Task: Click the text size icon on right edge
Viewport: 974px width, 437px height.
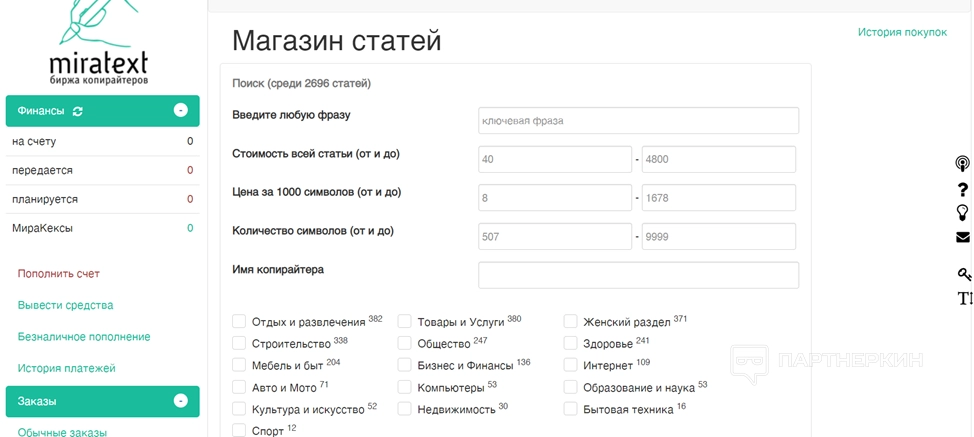Action: point(965,298)
